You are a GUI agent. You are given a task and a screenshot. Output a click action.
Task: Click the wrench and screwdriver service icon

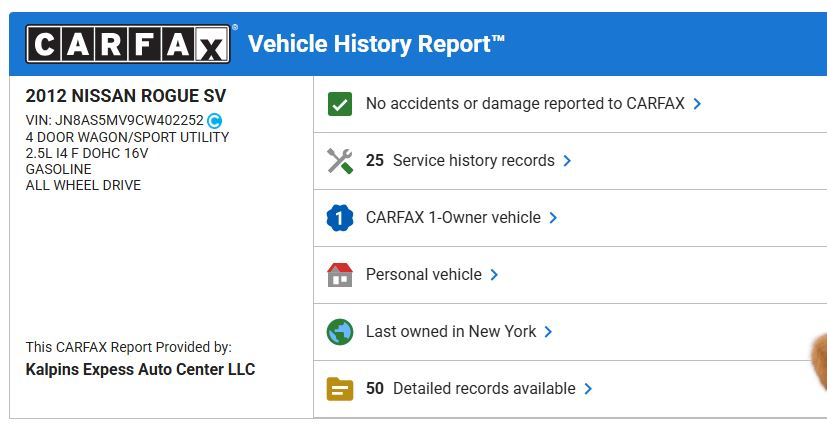(340, 161)
